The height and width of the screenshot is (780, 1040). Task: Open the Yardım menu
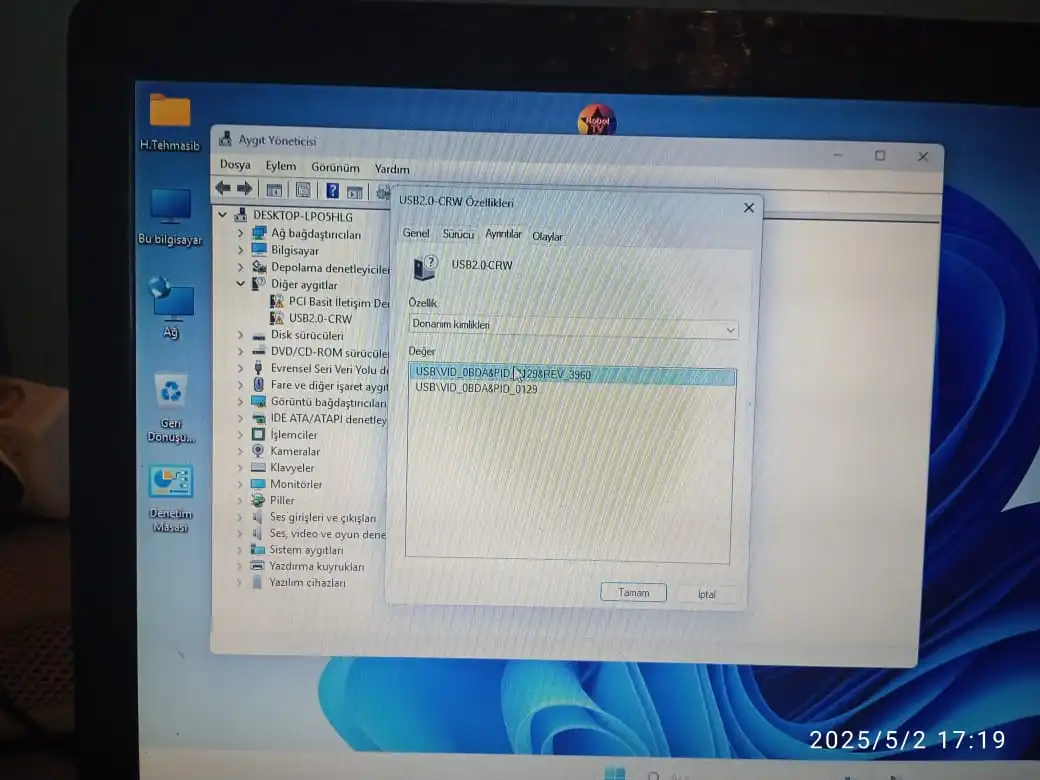(392, 168)
